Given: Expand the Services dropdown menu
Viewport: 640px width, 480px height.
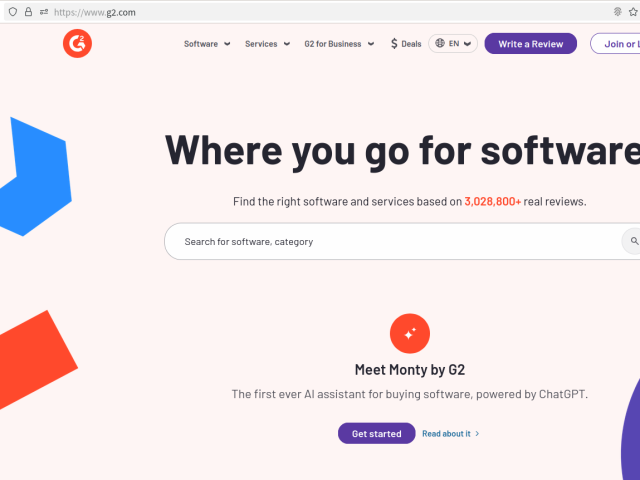Looking at the screenshot, I should point(267,44).
